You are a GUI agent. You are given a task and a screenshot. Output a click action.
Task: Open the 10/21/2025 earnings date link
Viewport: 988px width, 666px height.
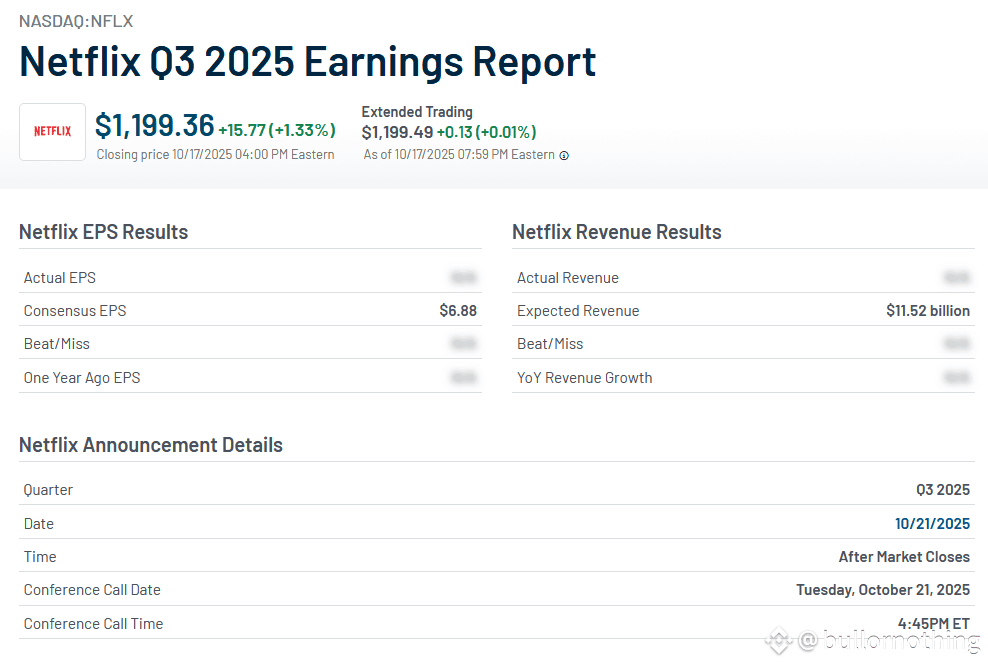(932, 523)
